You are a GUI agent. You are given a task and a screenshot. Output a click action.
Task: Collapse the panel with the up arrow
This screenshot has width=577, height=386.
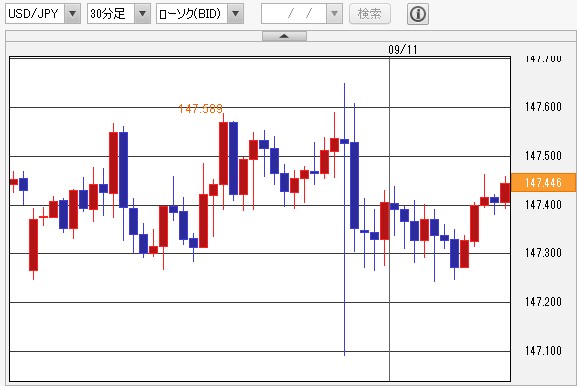(284, 36)
